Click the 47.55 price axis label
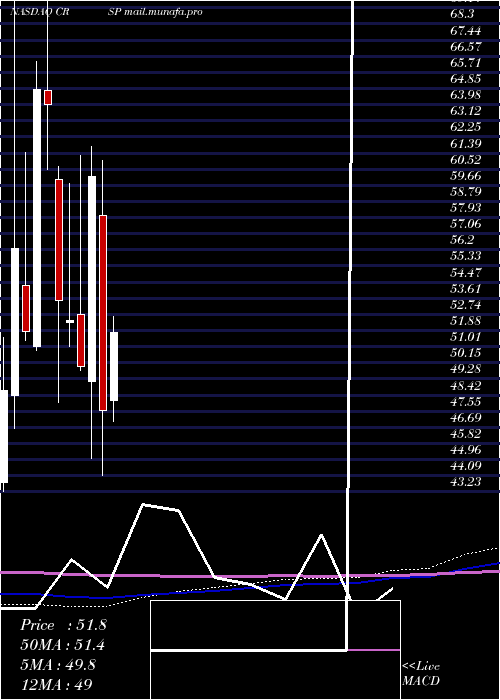The image size is (500, 700). coord(466,402)
